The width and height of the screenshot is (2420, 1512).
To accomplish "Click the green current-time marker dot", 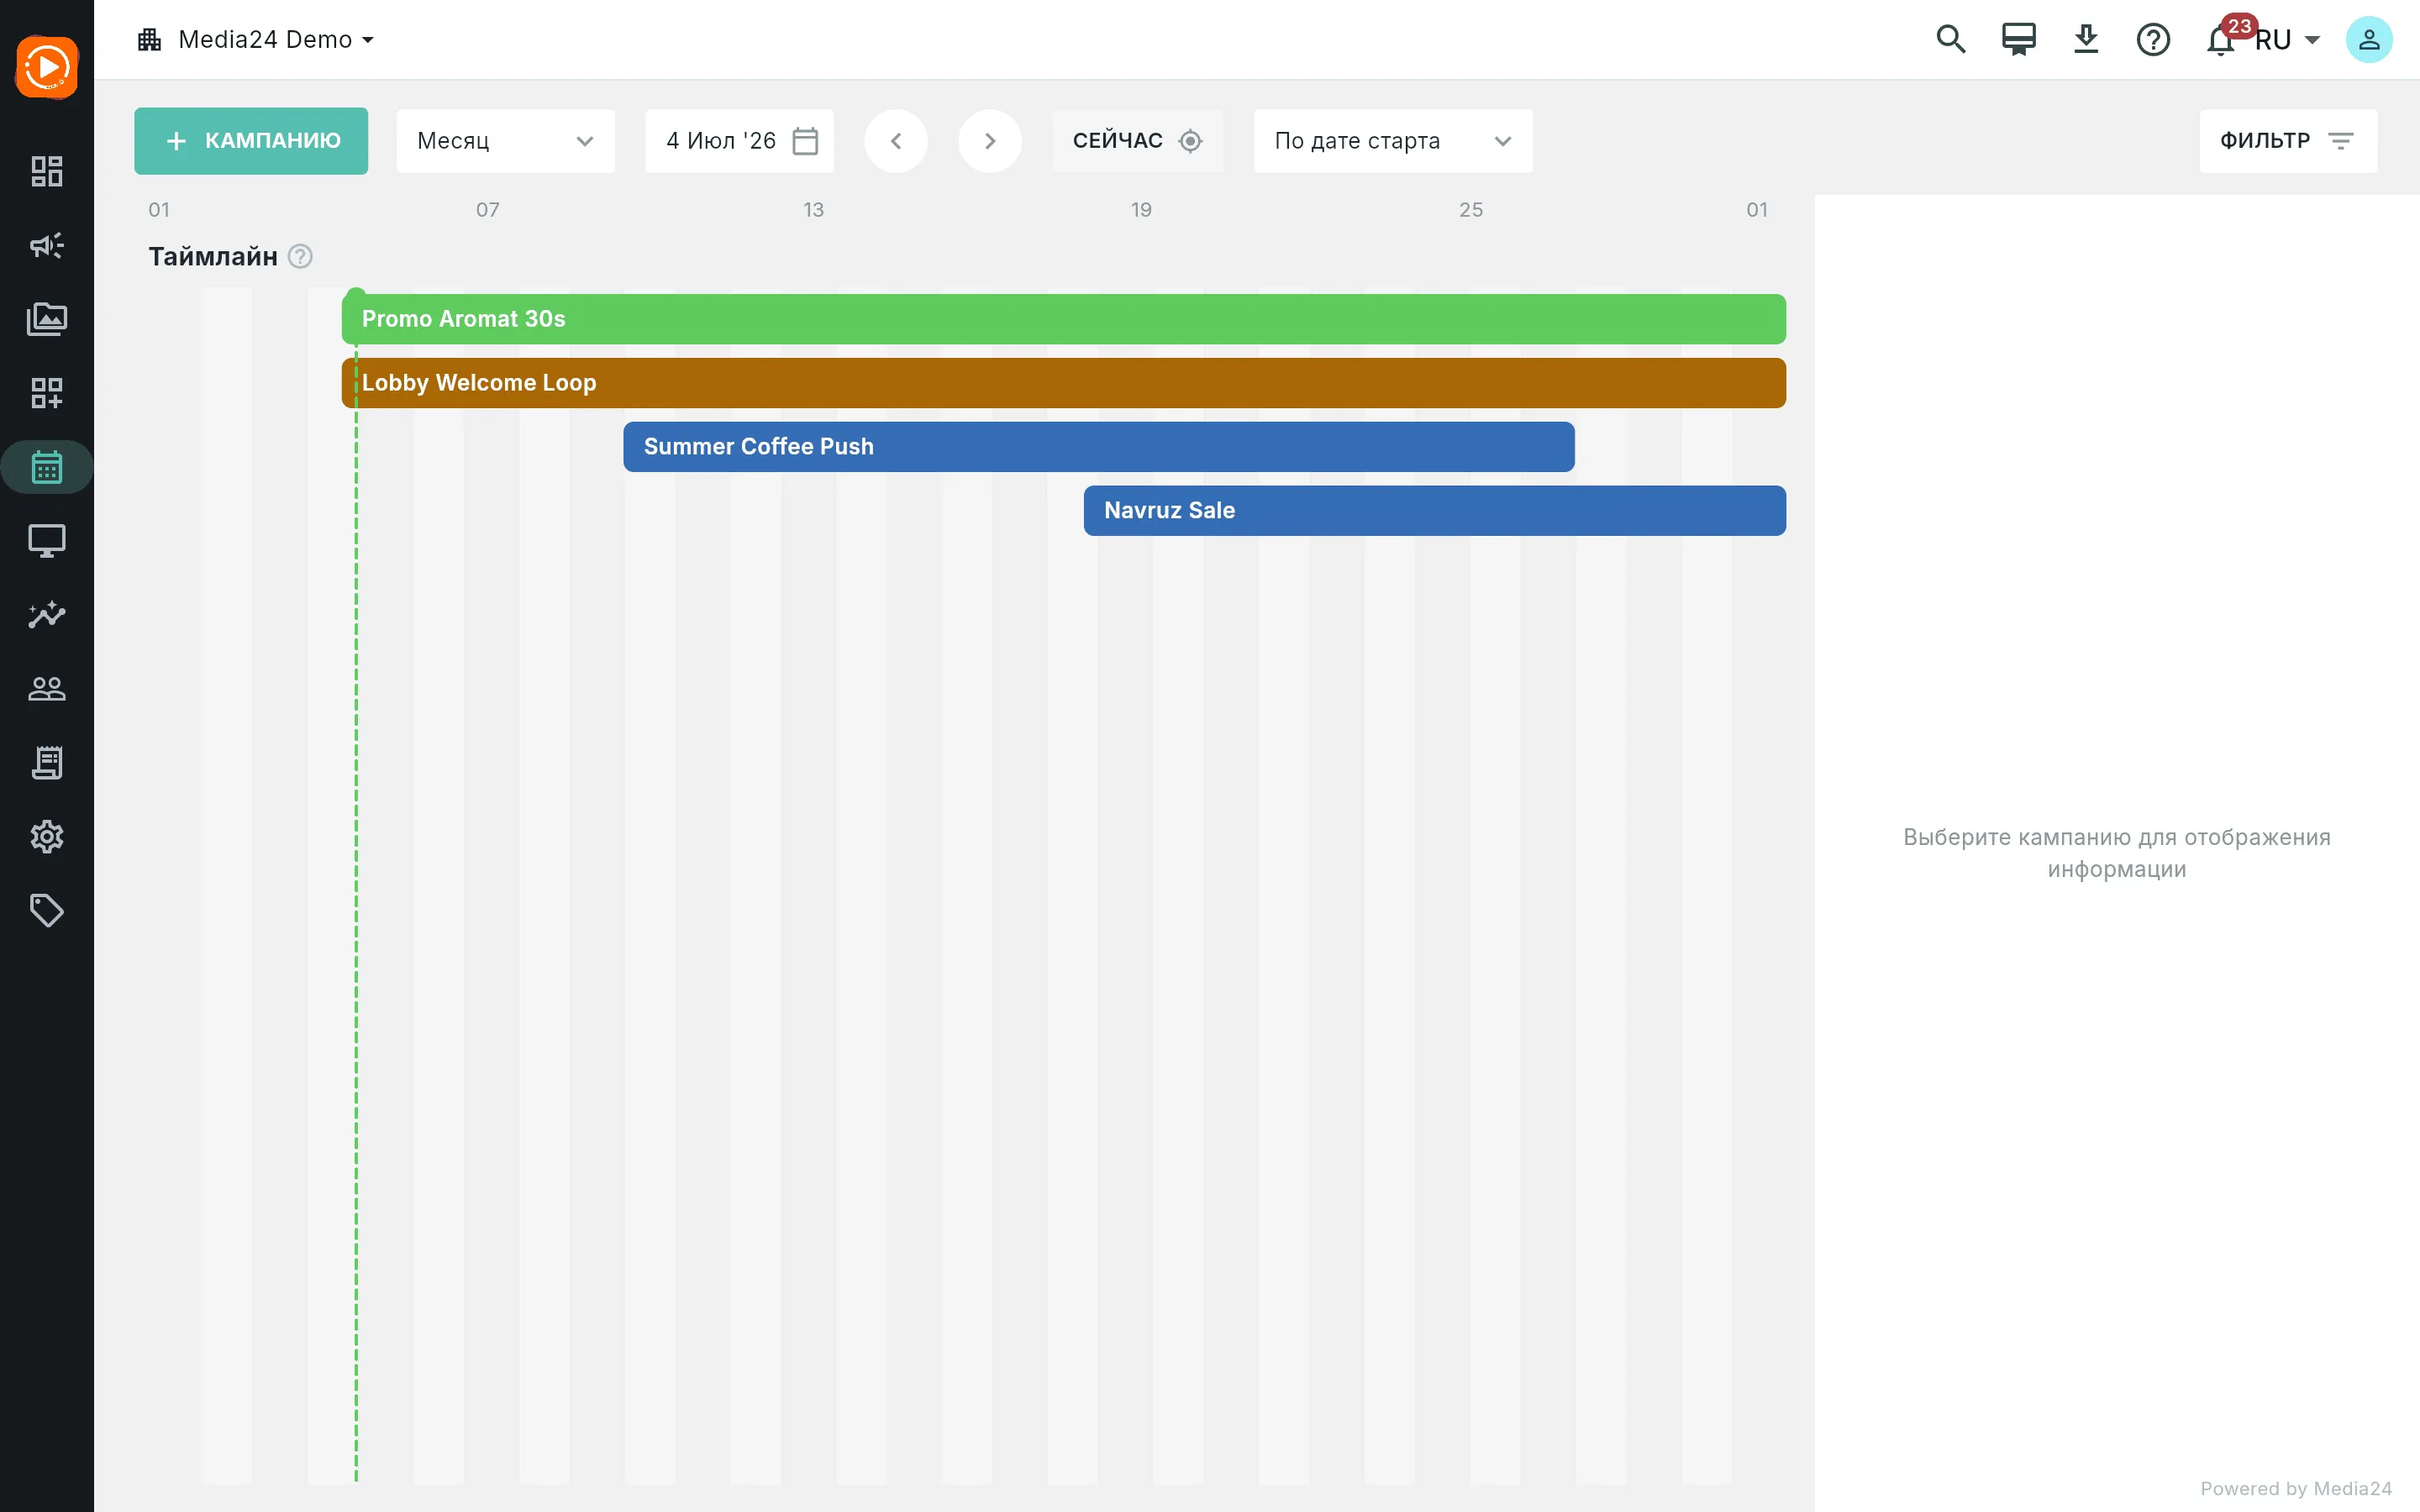I will point(356,295).
